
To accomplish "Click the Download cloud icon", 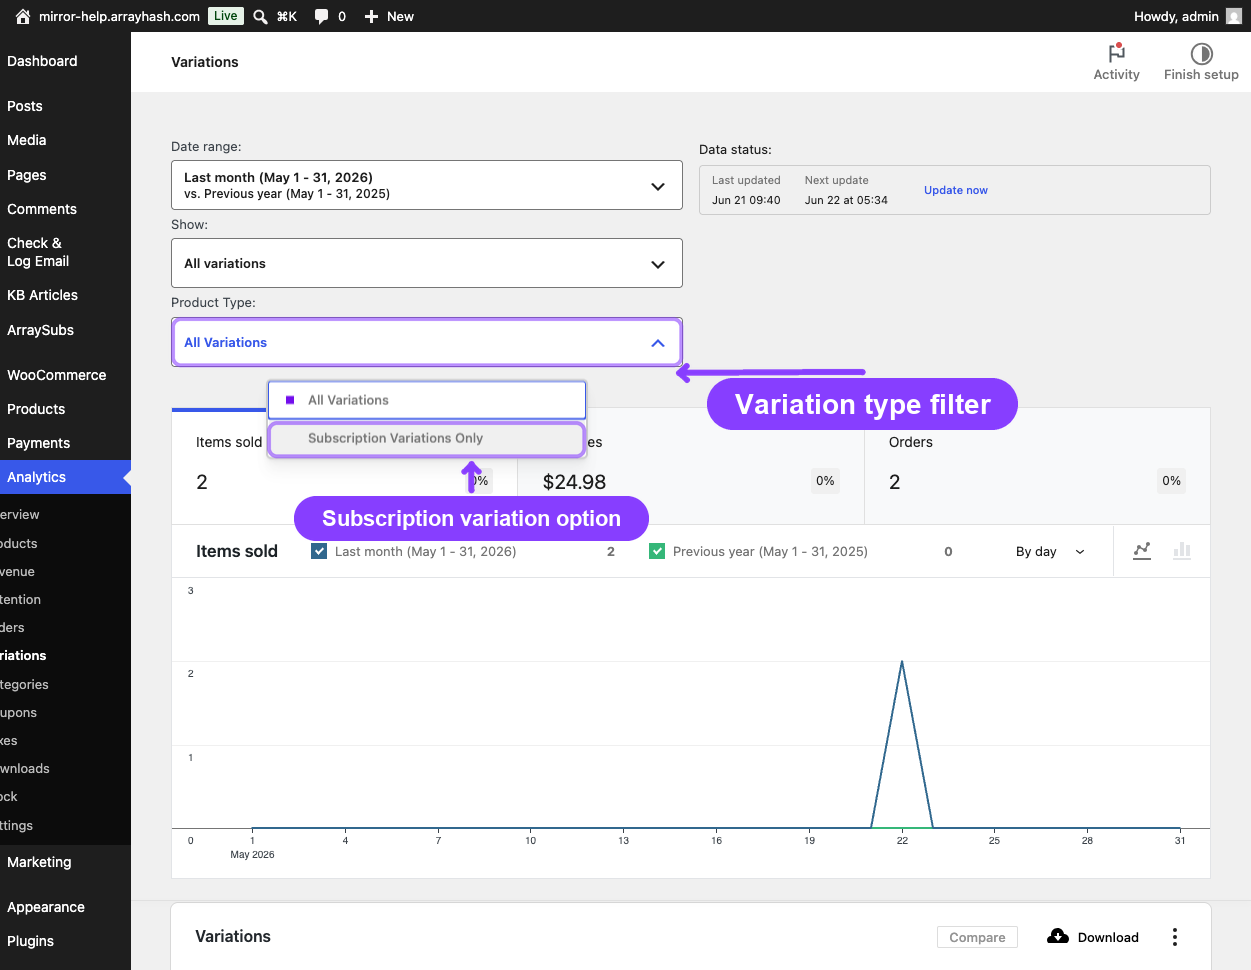I will pyautogui.click(x=1058, y=936).
